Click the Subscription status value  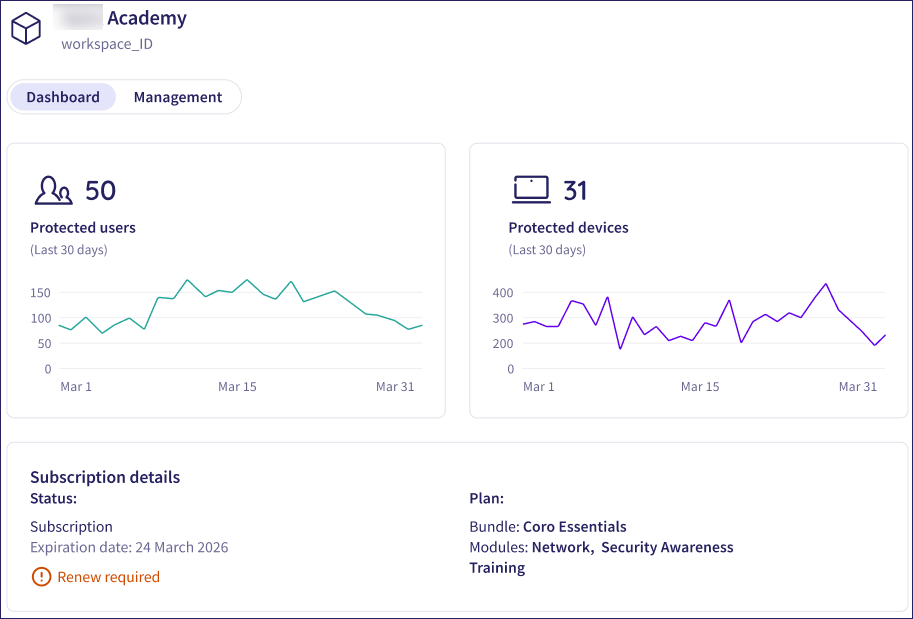click(x=72, y=526)
